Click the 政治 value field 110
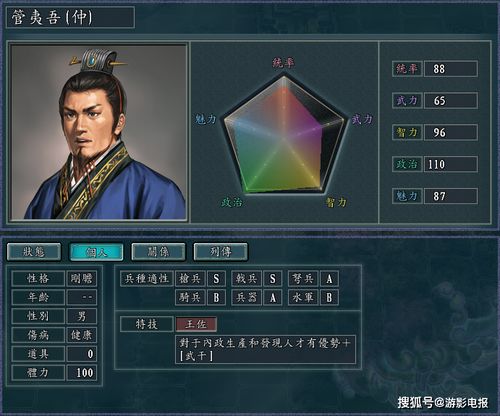The width and height of the screenshot is (500, 416). point(451,164)
